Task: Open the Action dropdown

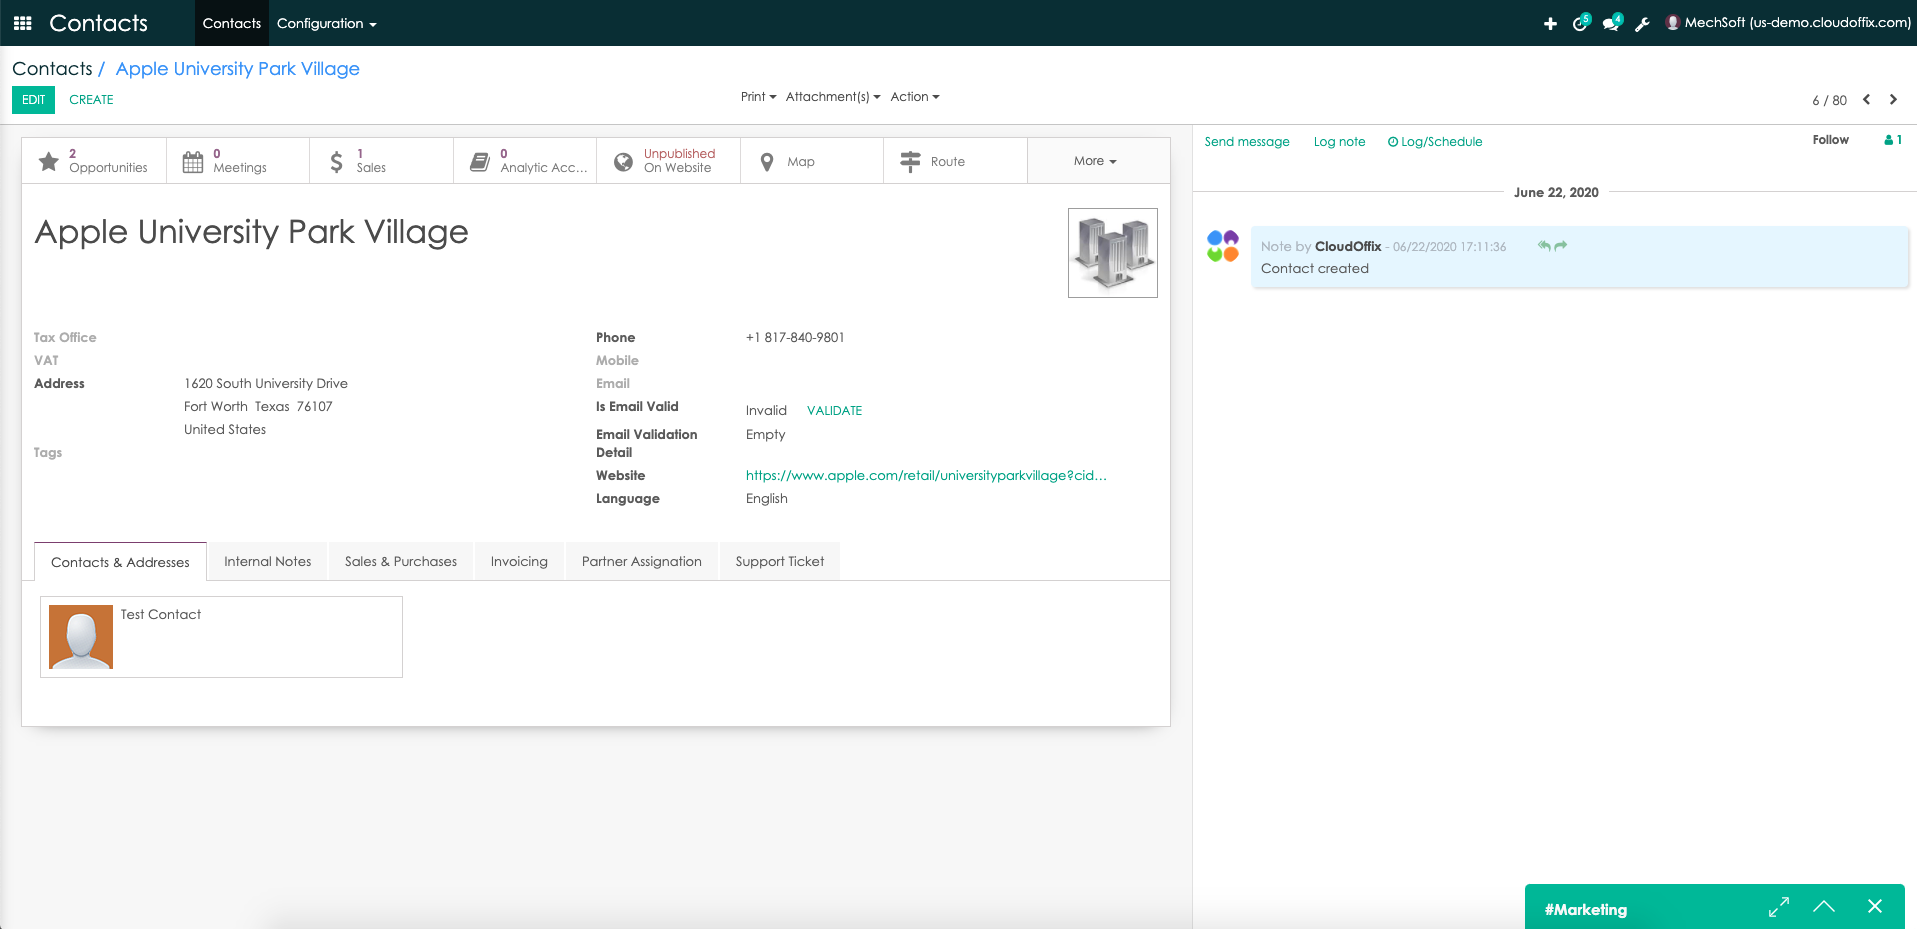Action: [x=915, y=97]
